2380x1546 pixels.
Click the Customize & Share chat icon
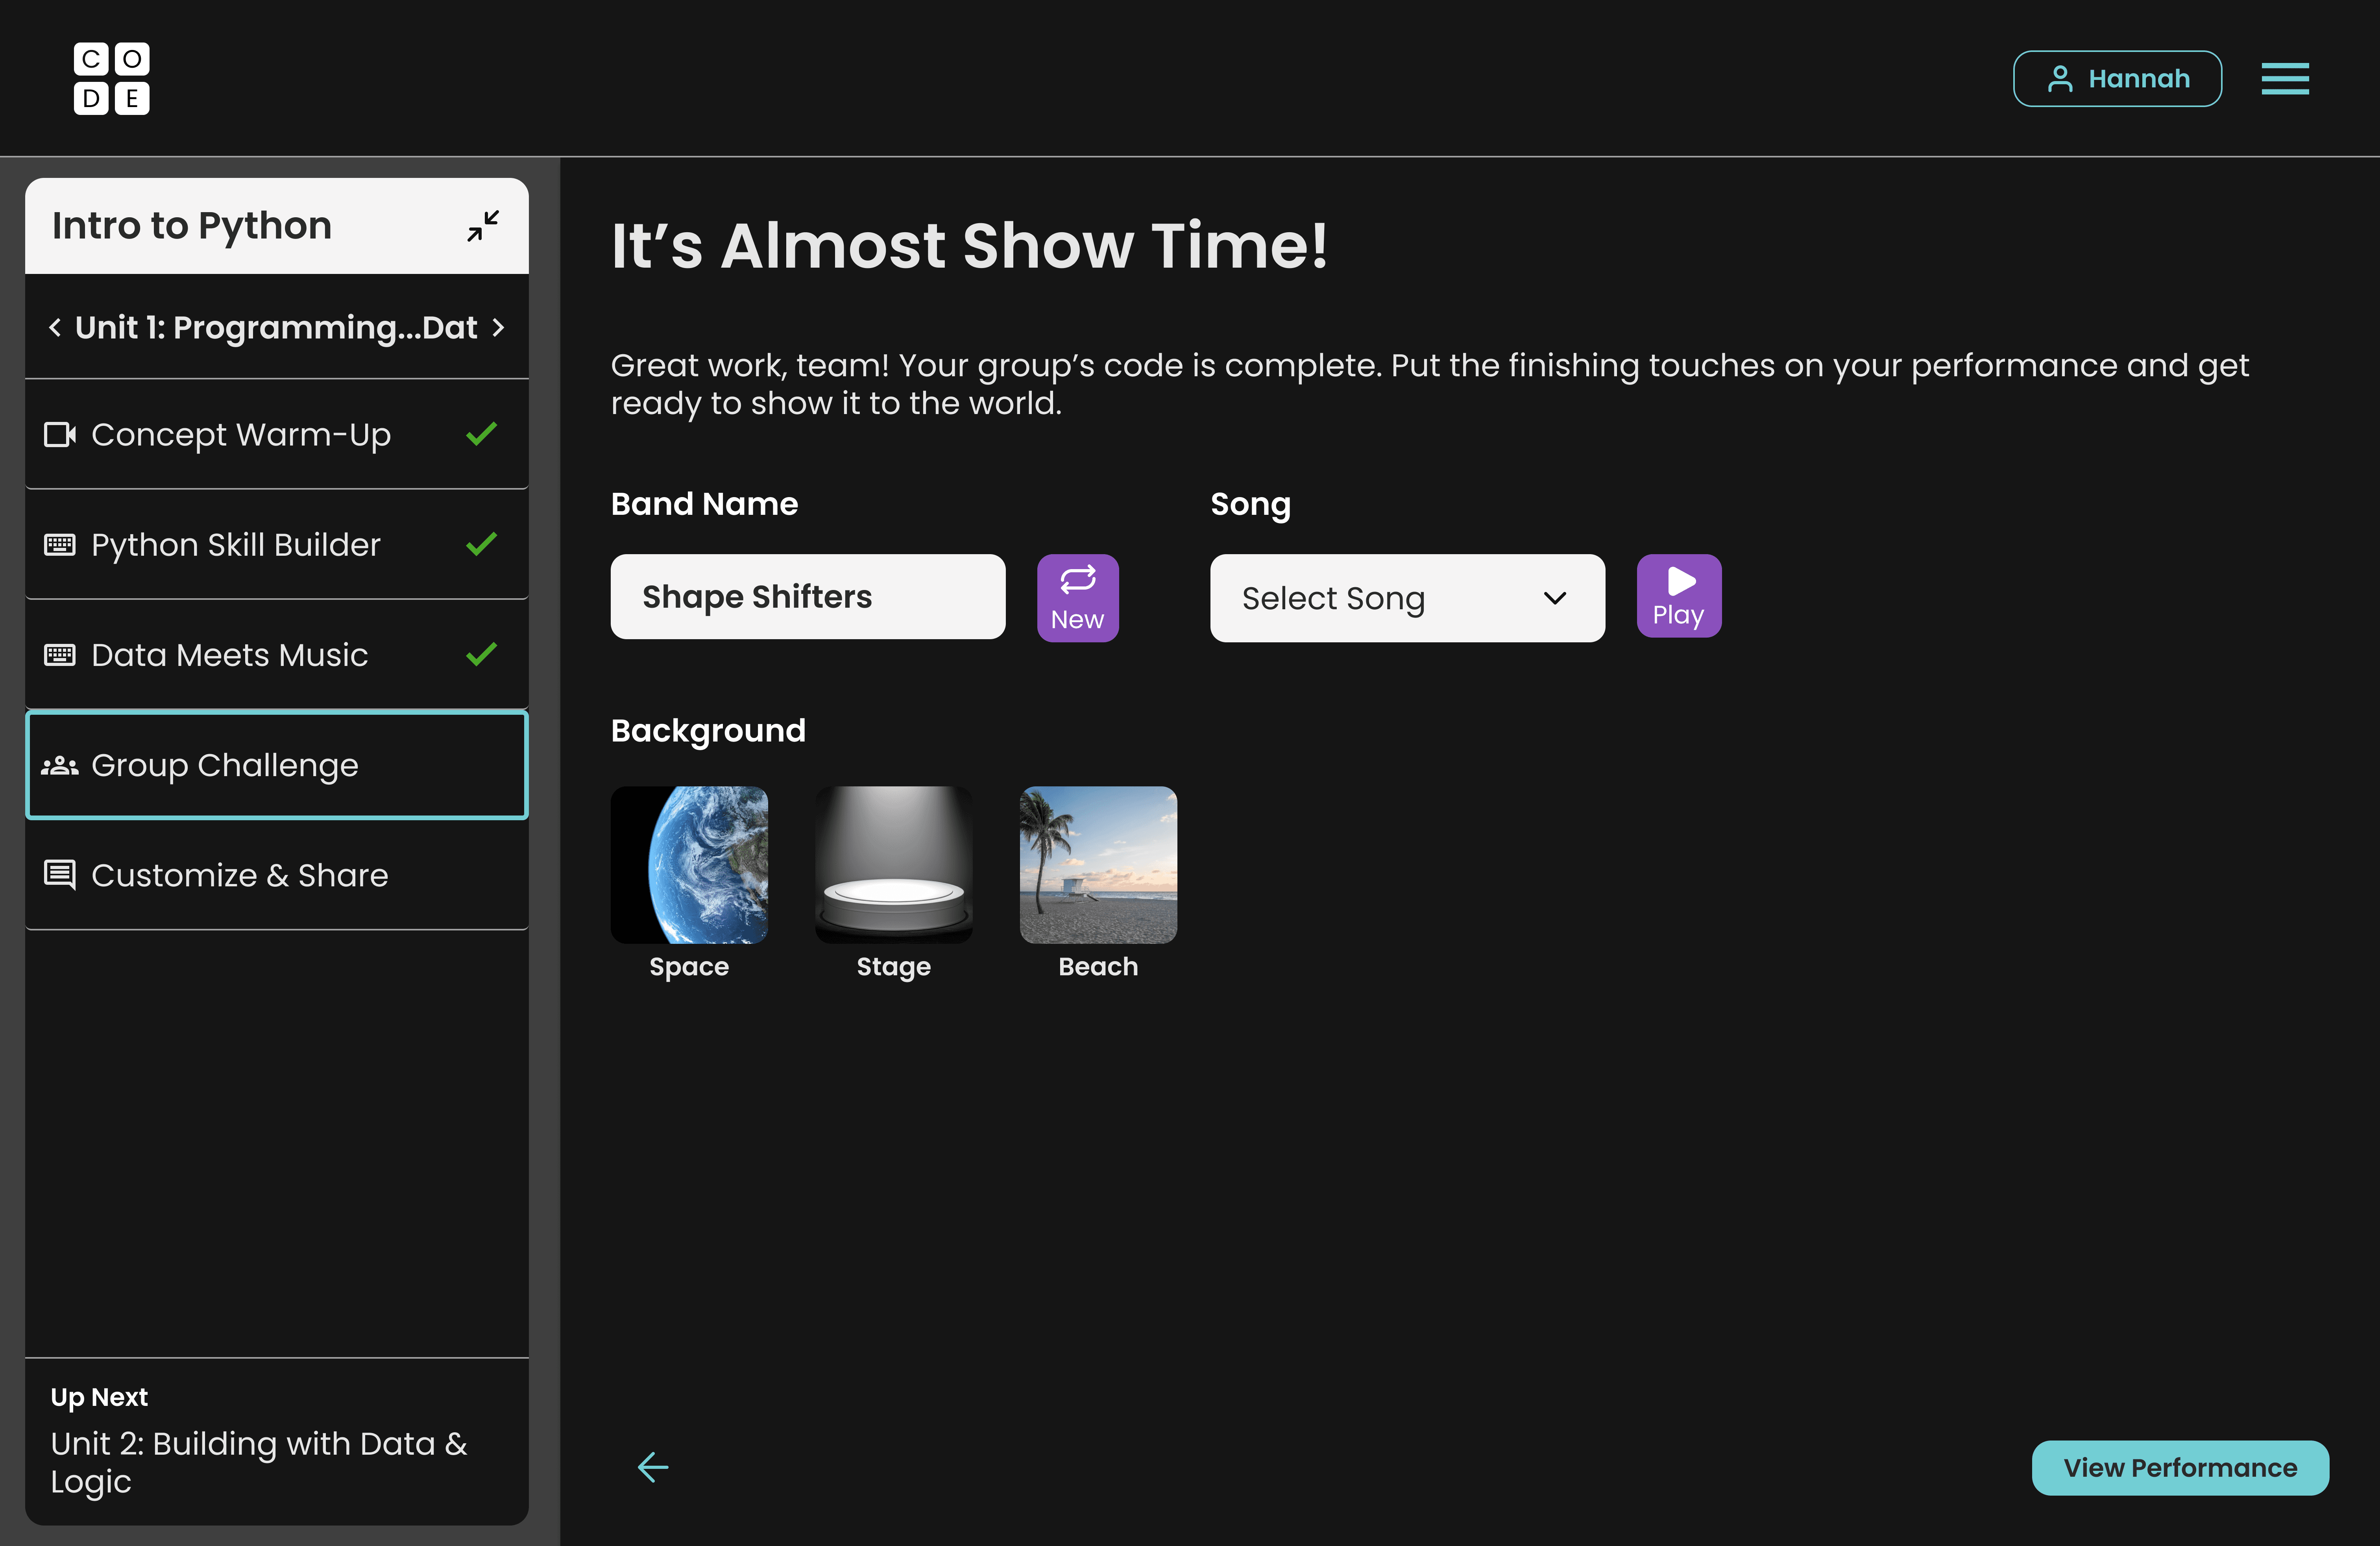tap(60, 875)
